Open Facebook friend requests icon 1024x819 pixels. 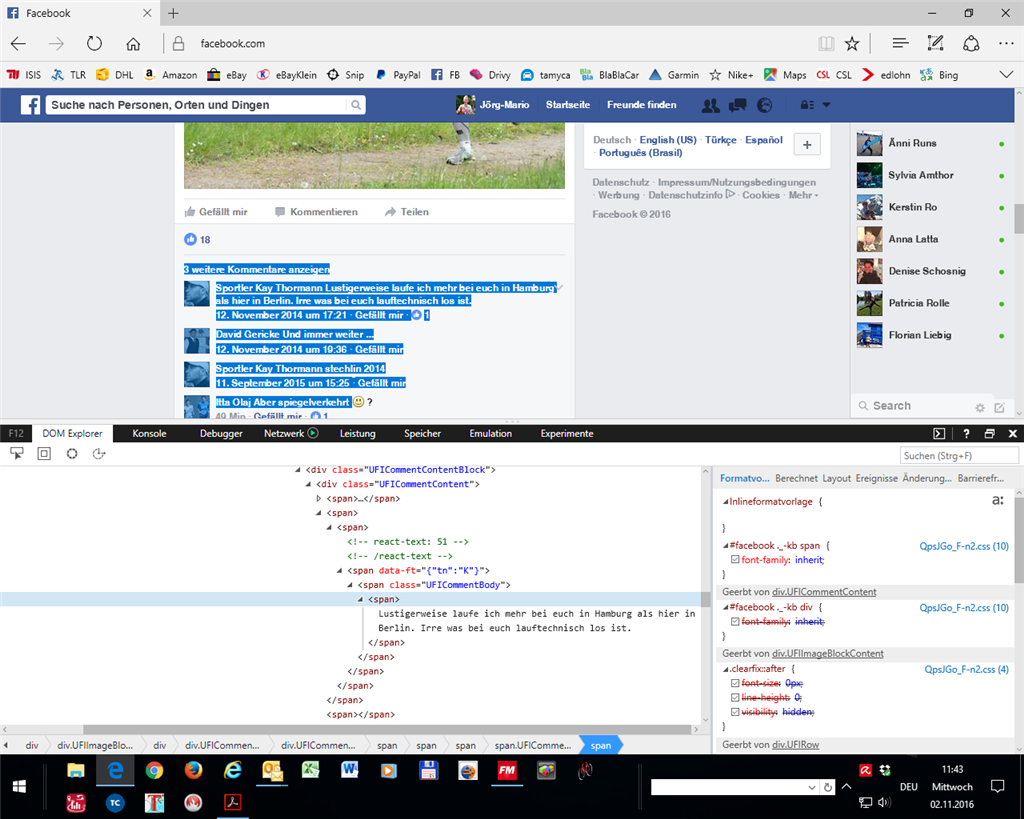click(x=711, y=105)
